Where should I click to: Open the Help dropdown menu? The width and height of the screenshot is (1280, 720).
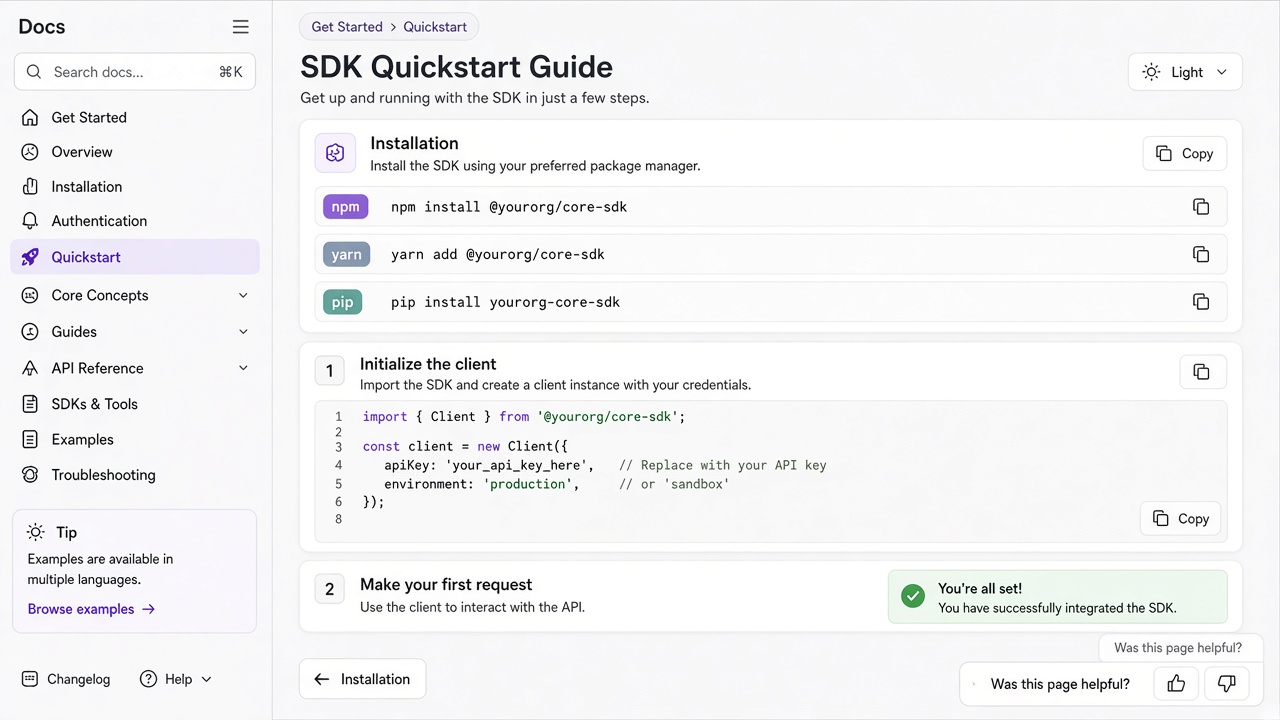(x=176, y=679)
